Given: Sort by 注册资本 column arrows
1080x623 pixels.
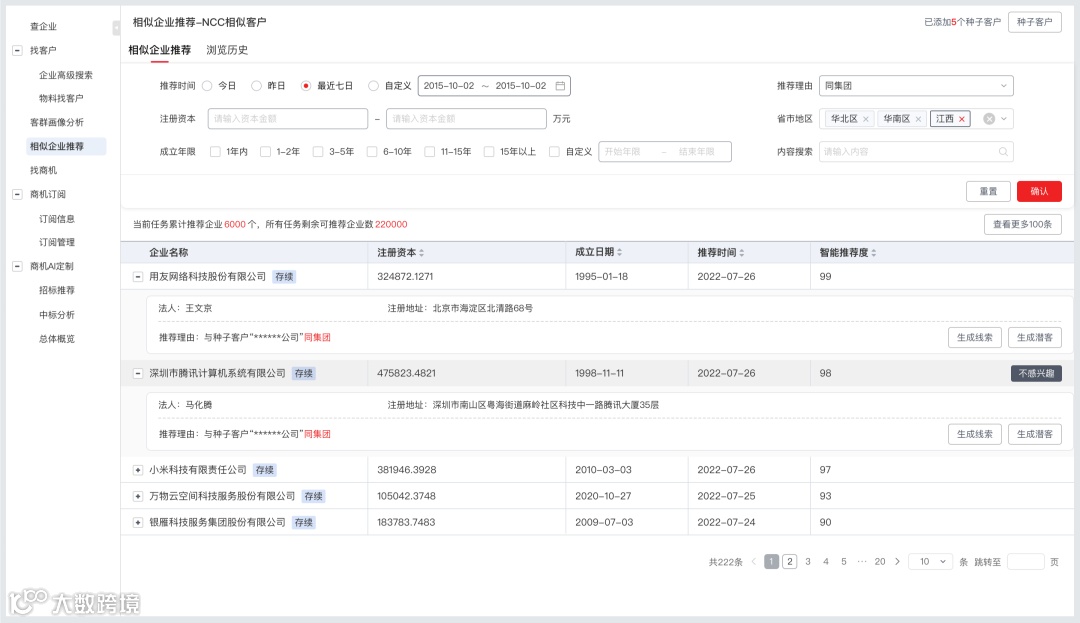Looking at the screenshot, I should pyautogui.click(x=422, y=253).
